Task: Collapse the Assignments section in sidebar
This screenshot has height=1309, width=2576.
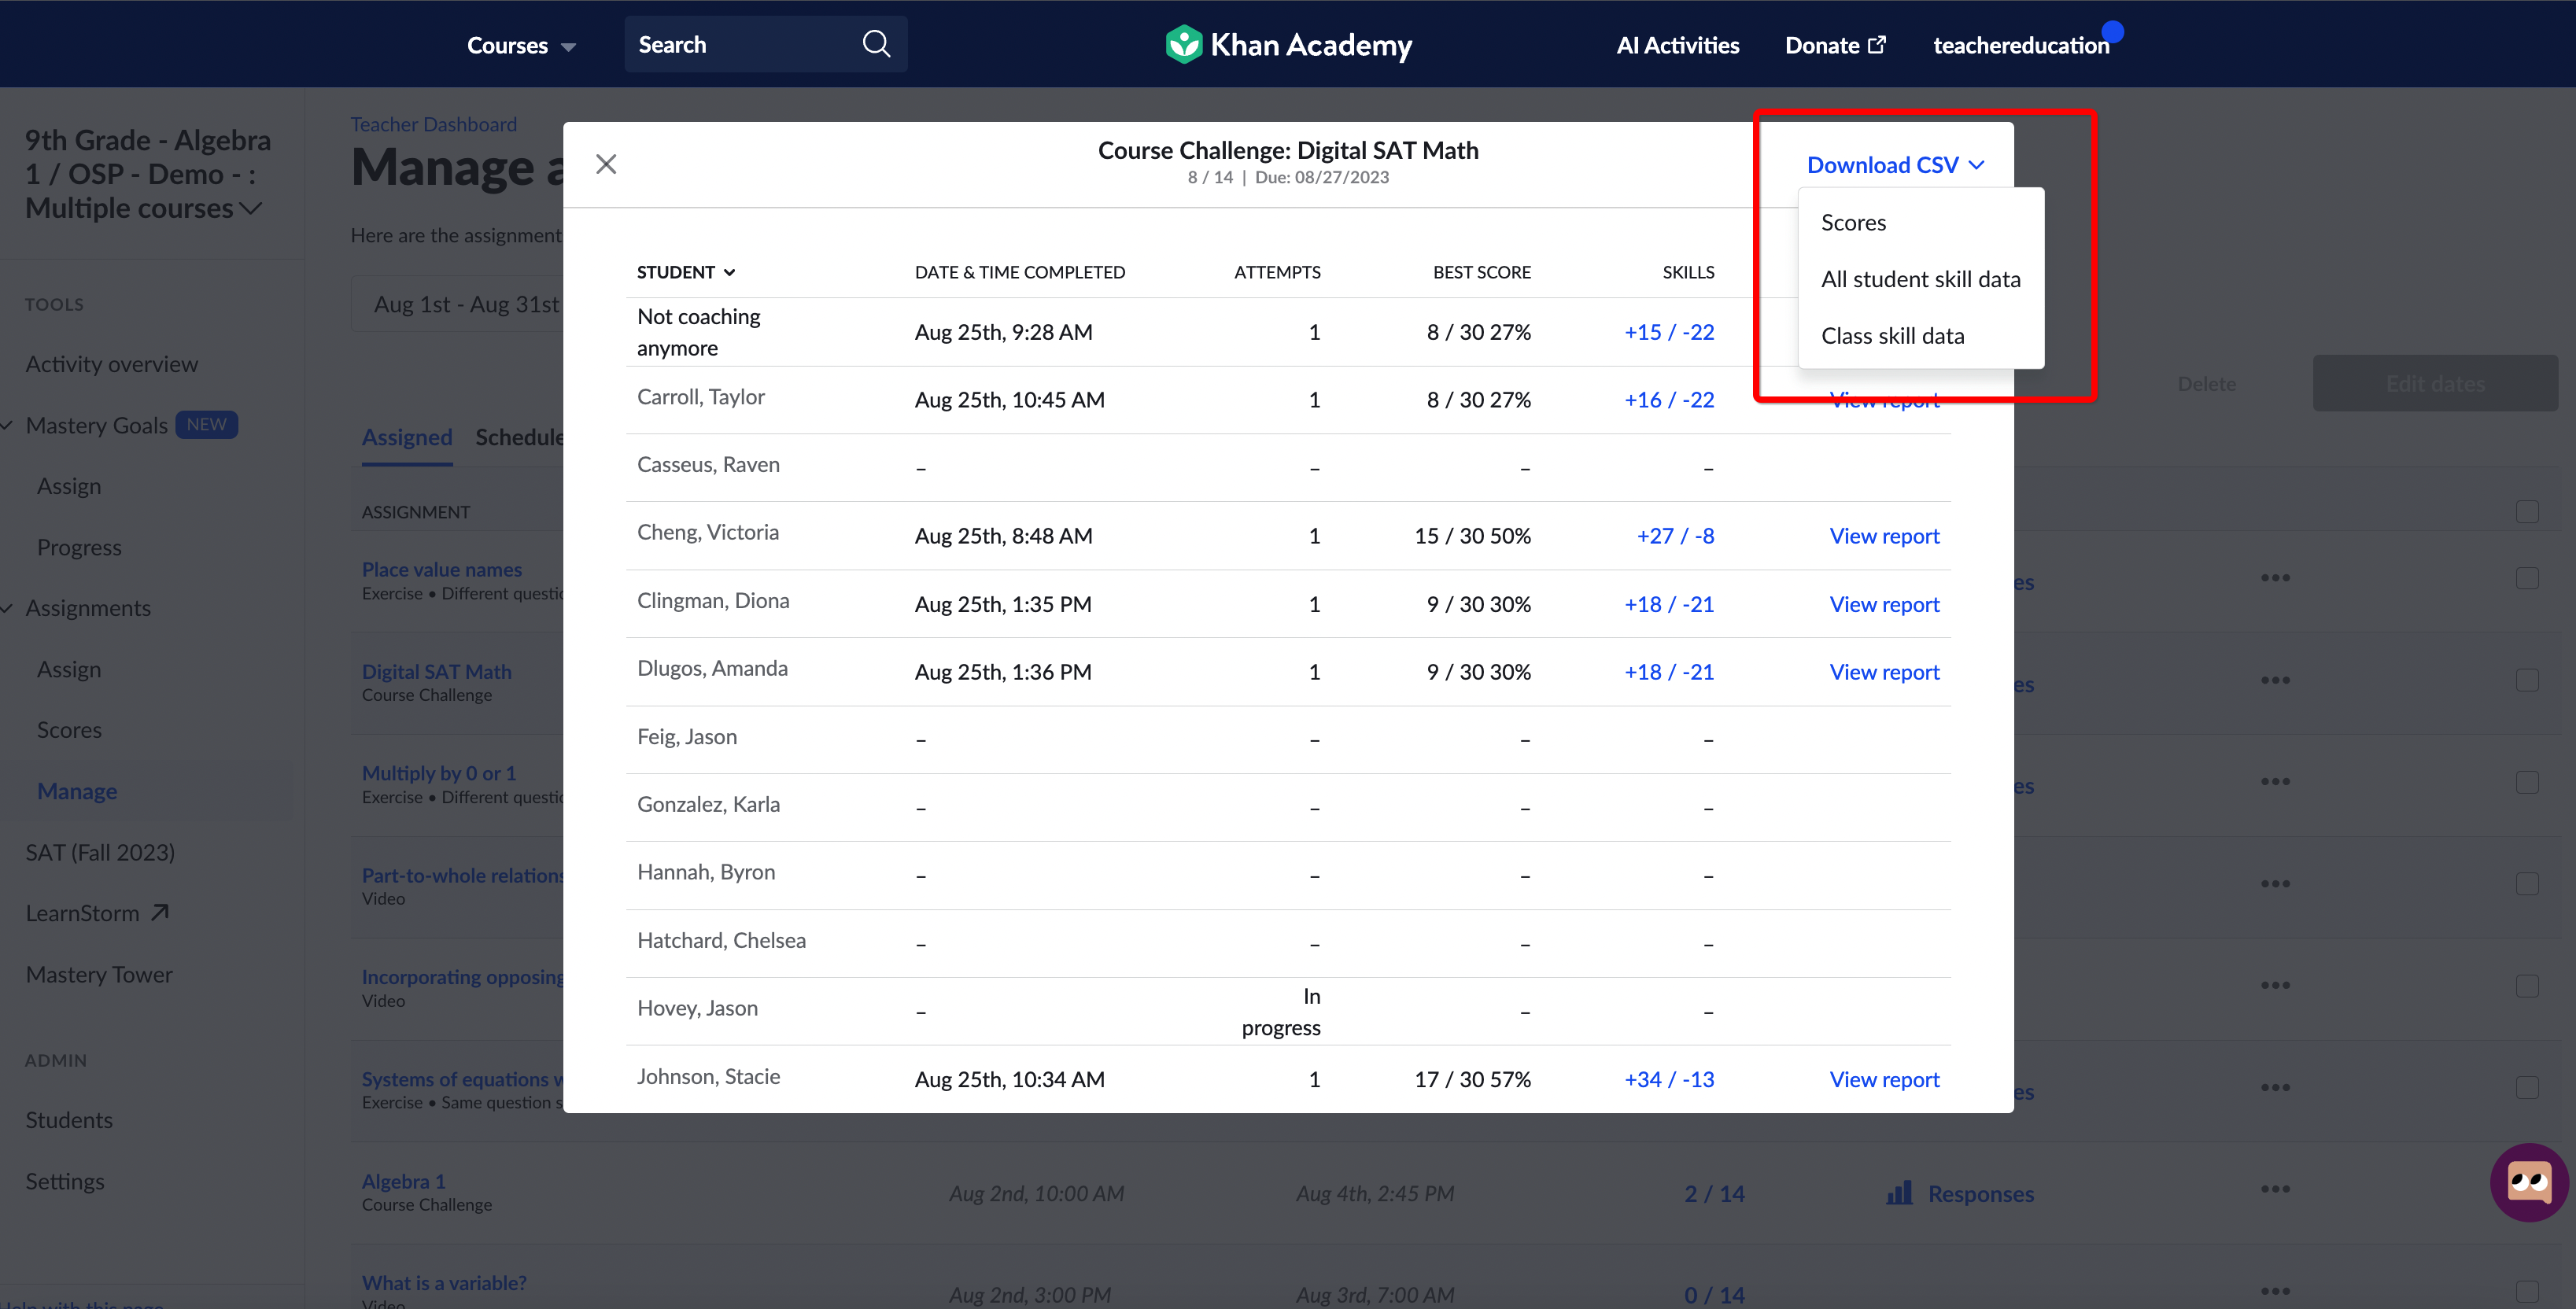Action: [x=8, y=608]
